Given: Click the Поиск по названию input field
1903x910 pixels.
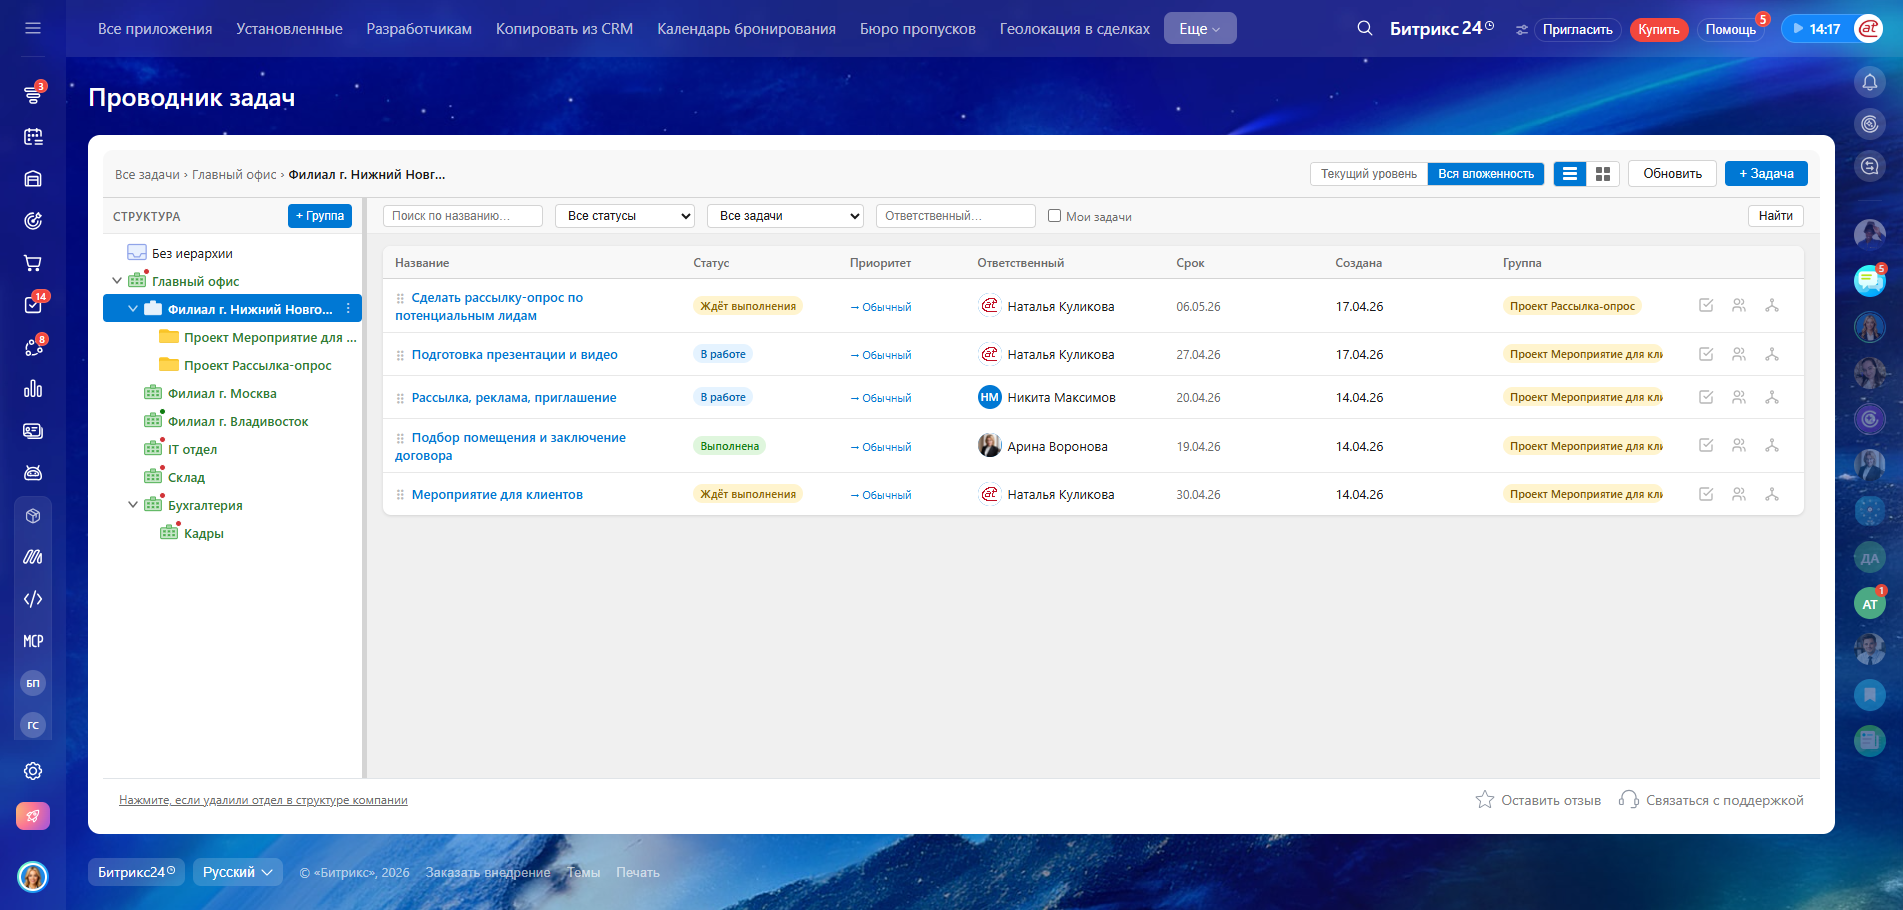Looking at the screenshot, I should coord(462,216).
